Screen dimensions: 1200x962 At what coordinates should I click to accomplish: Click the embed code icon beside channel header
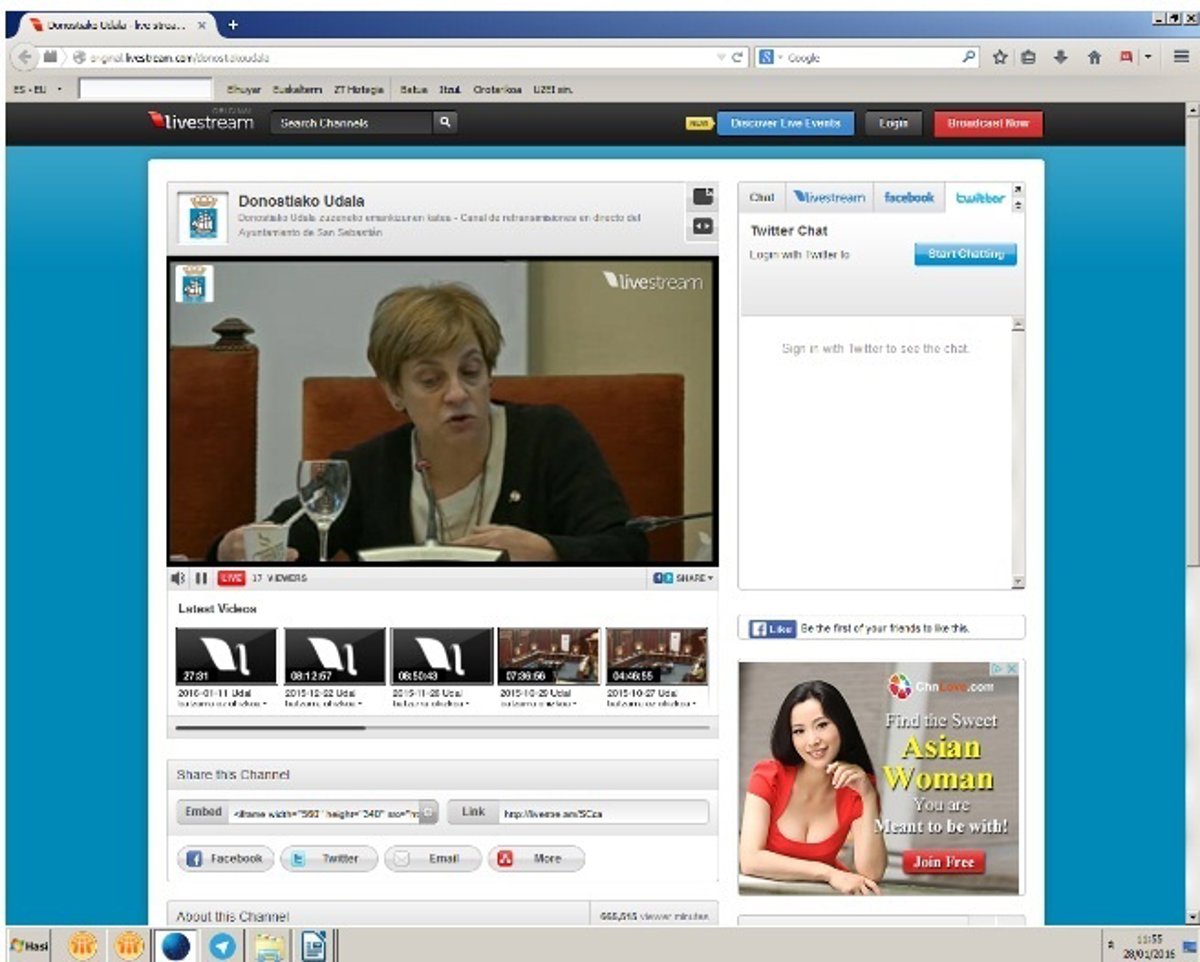tap(703, 227)
